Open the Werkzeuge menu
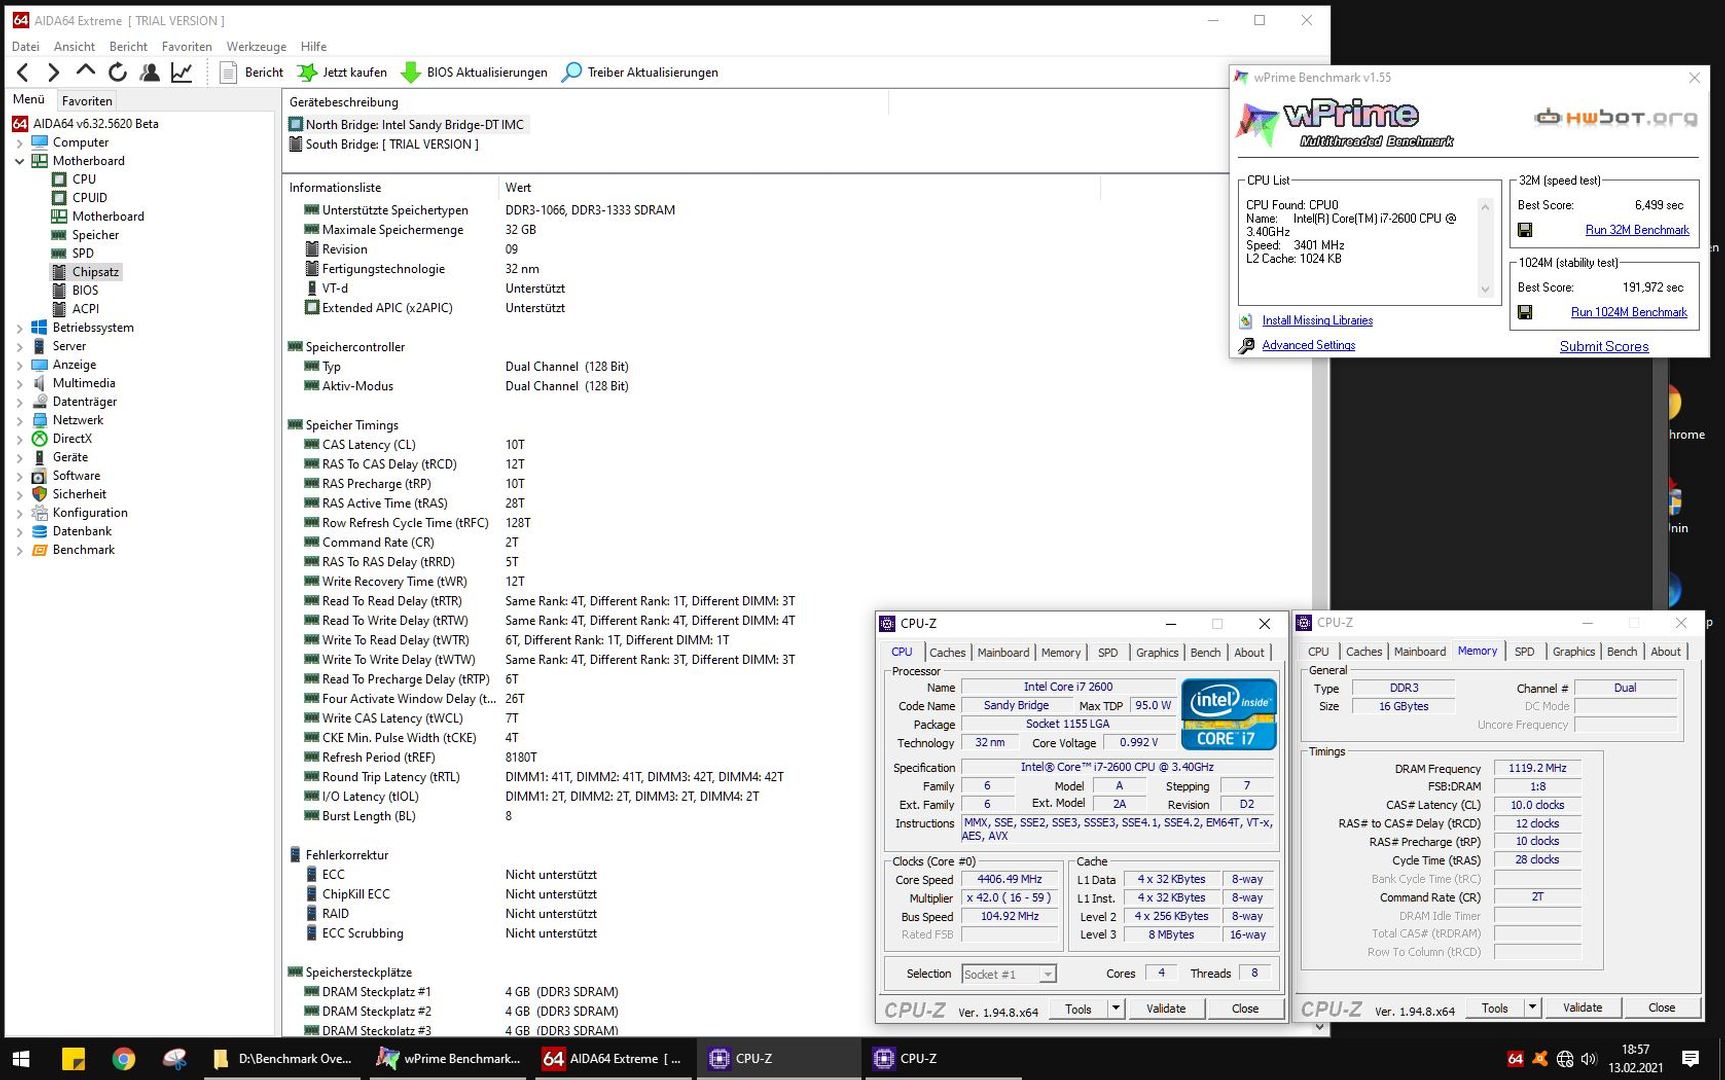The width and height of the screenshot is (1725, 1080). point(256,46)
